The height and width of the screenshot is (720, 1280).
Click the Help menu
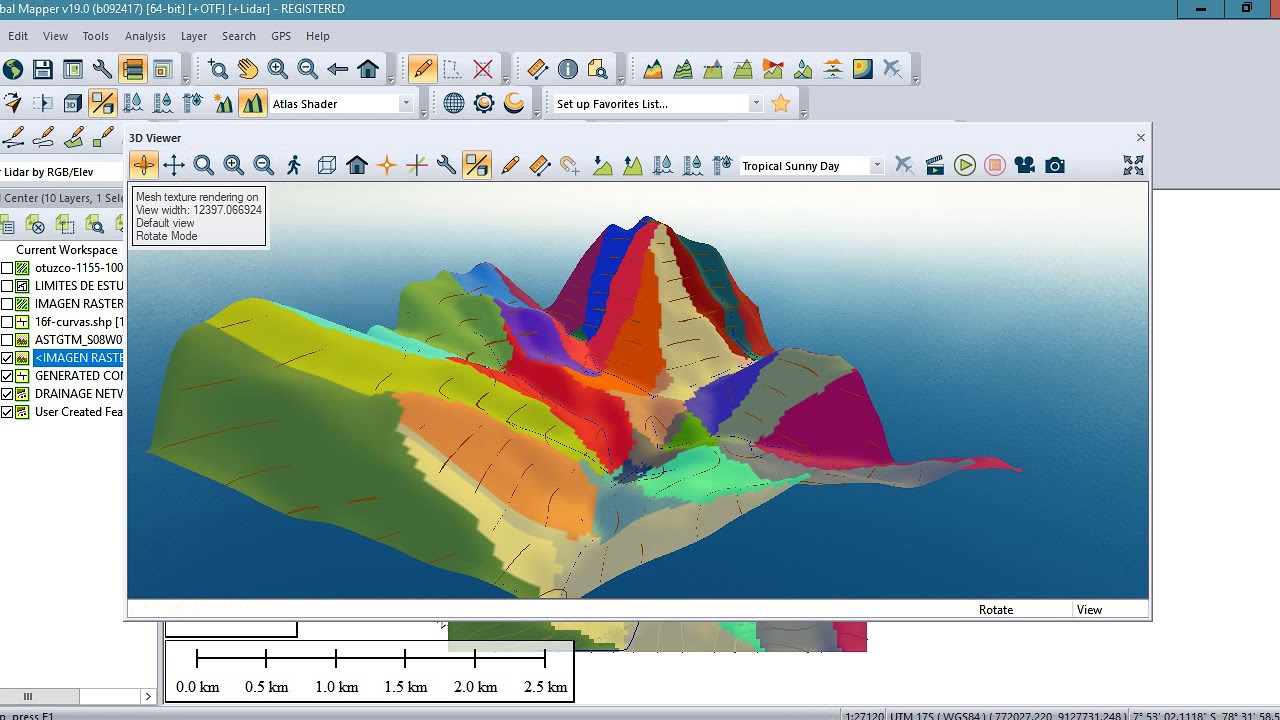click(x=318, y=36)
